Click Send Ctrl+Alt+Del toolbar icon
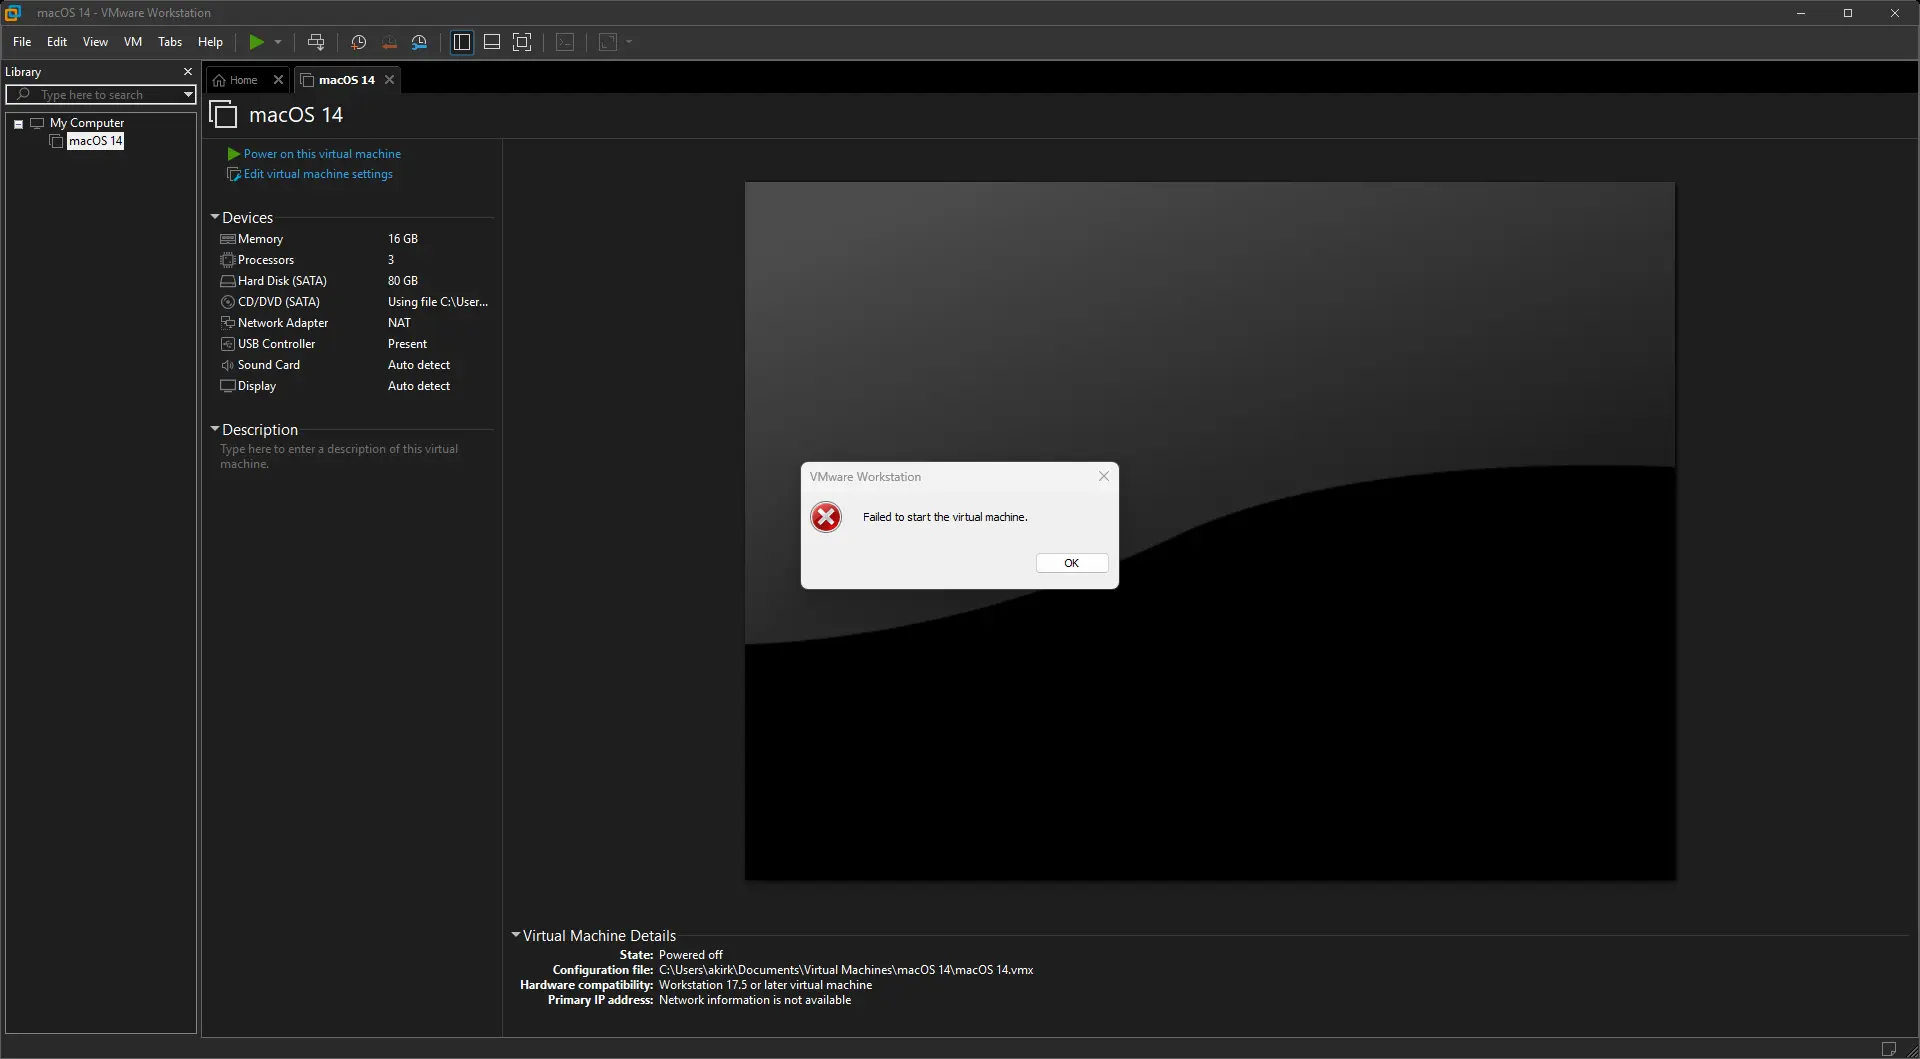1920x1059 pixels. pyautogui.click(x=316, y=42)
